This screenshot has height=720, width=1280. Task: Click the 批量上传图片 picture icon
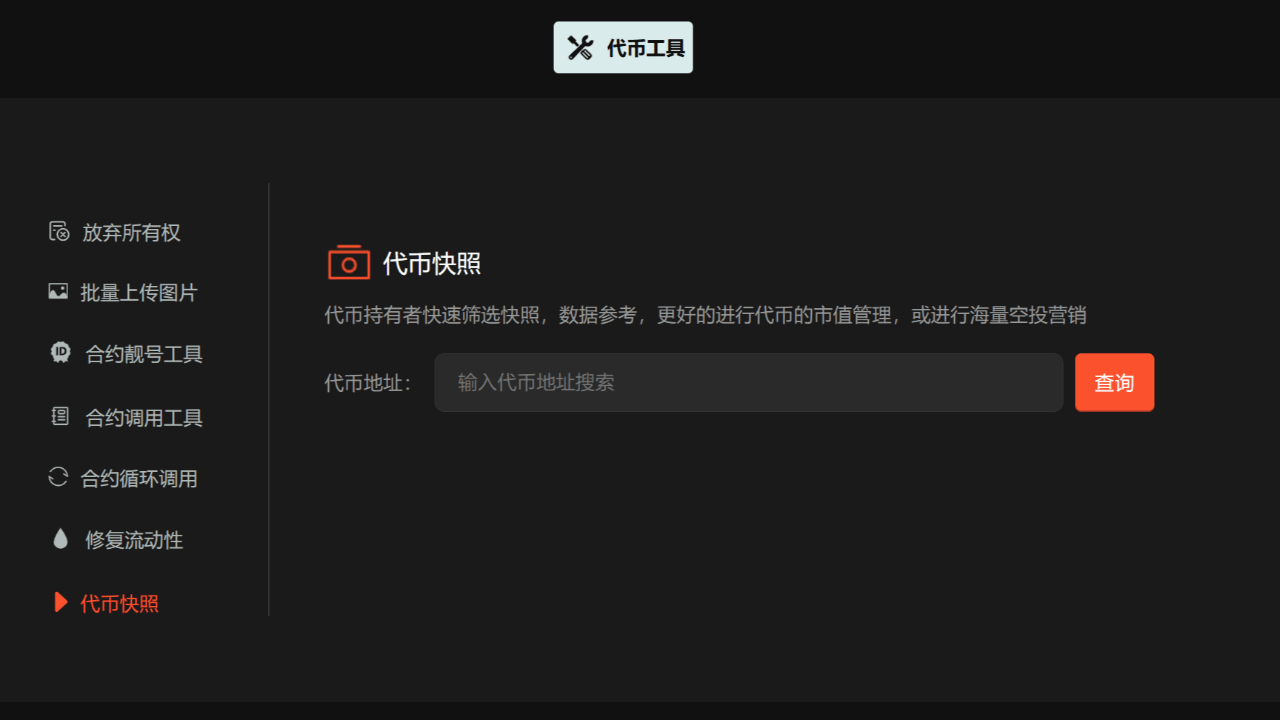[58, 292]
